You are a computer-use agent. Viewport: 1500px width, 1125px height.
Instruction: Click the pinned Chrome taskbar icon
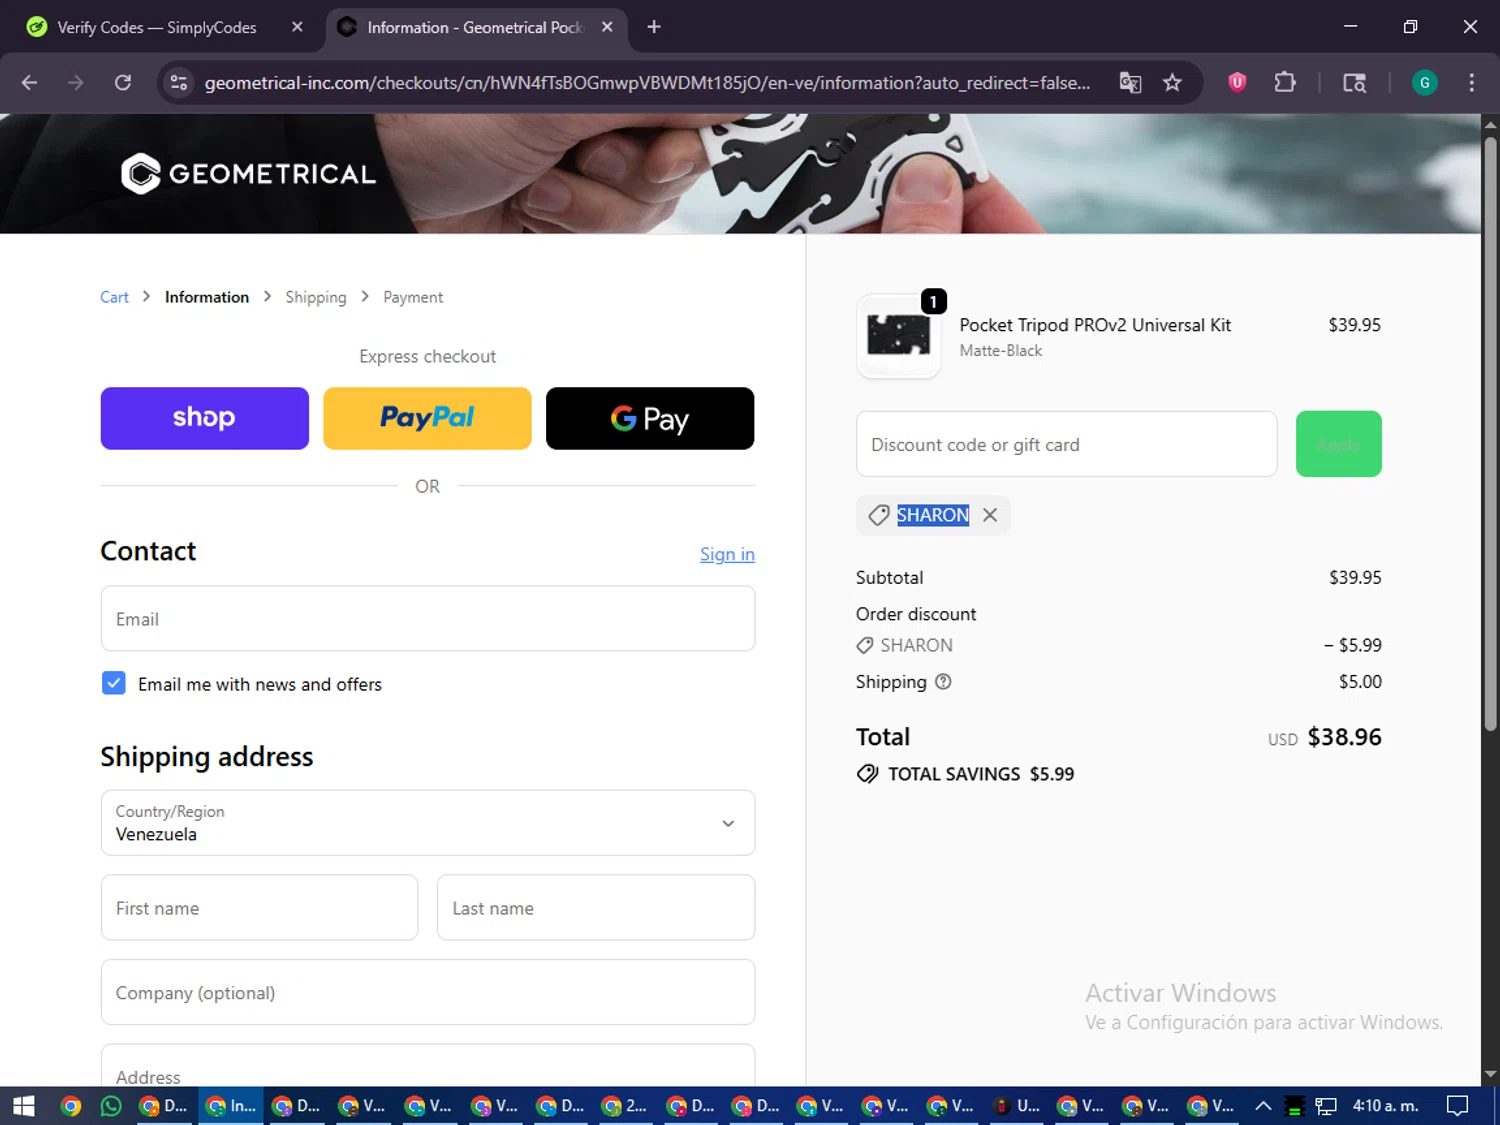tap(70, 1106)
